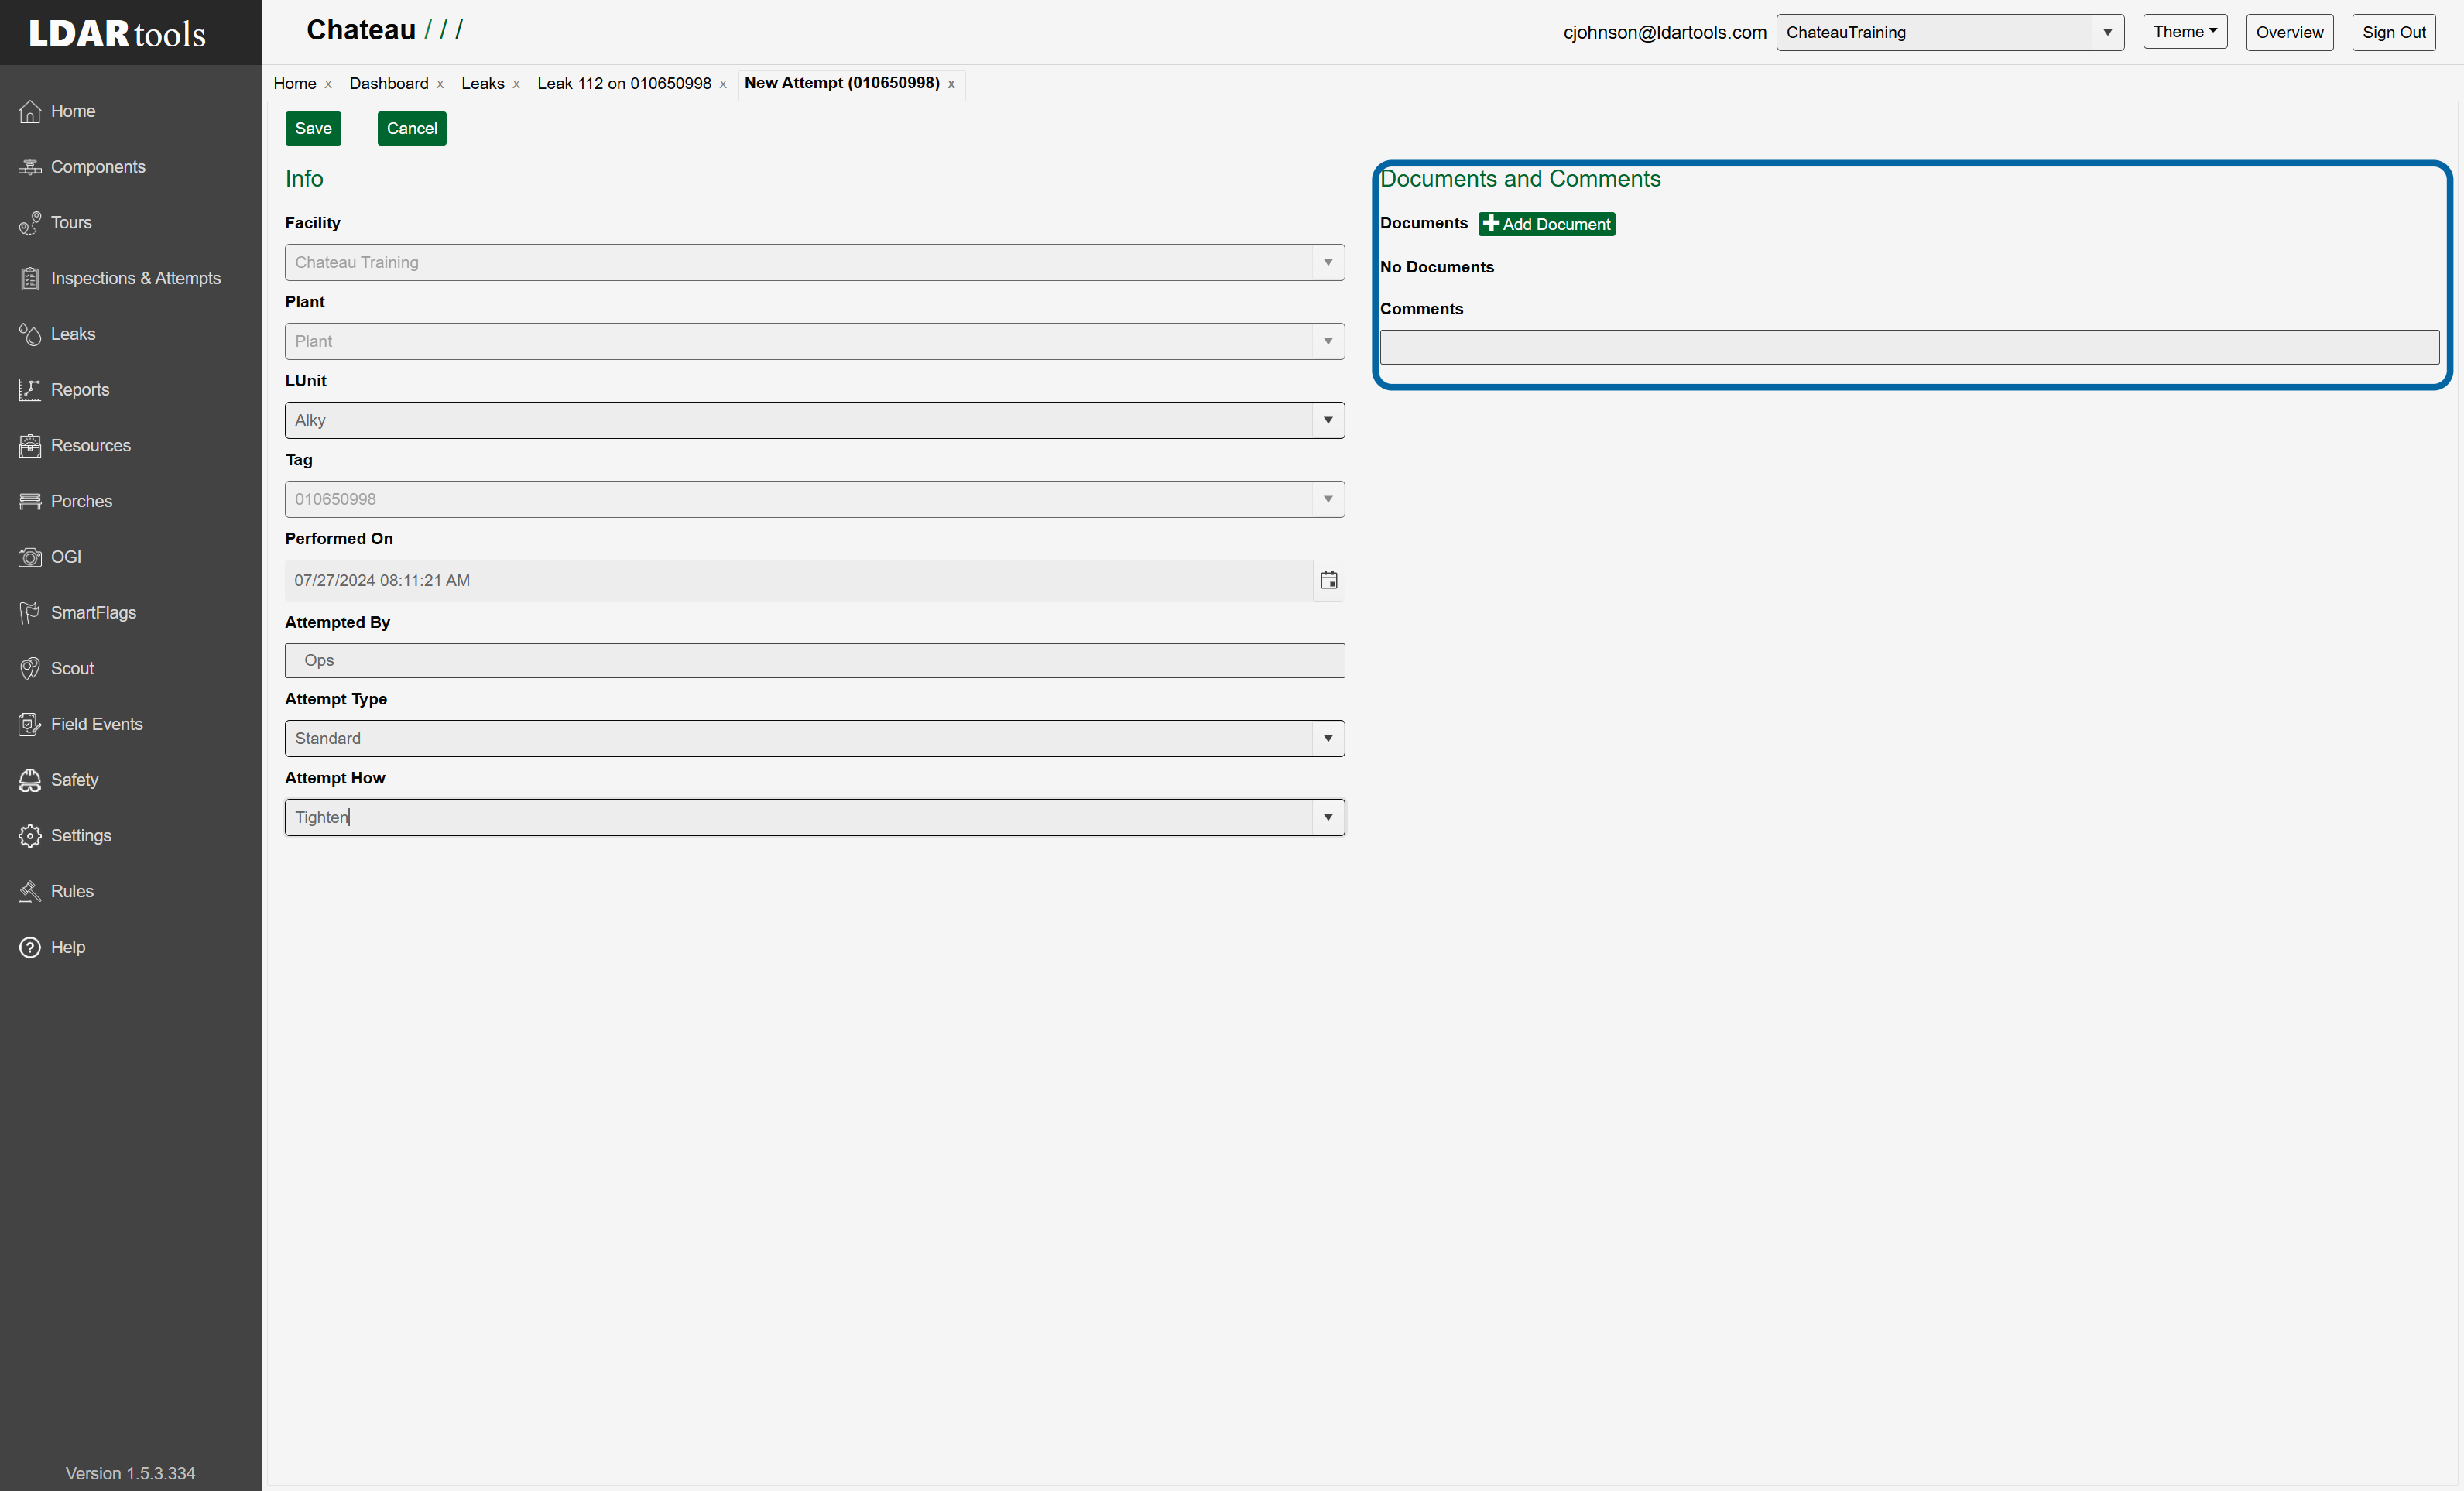Select the Leaks droplet icon
Viewport: 2464px width, 1491px height.
coord(30,334)
